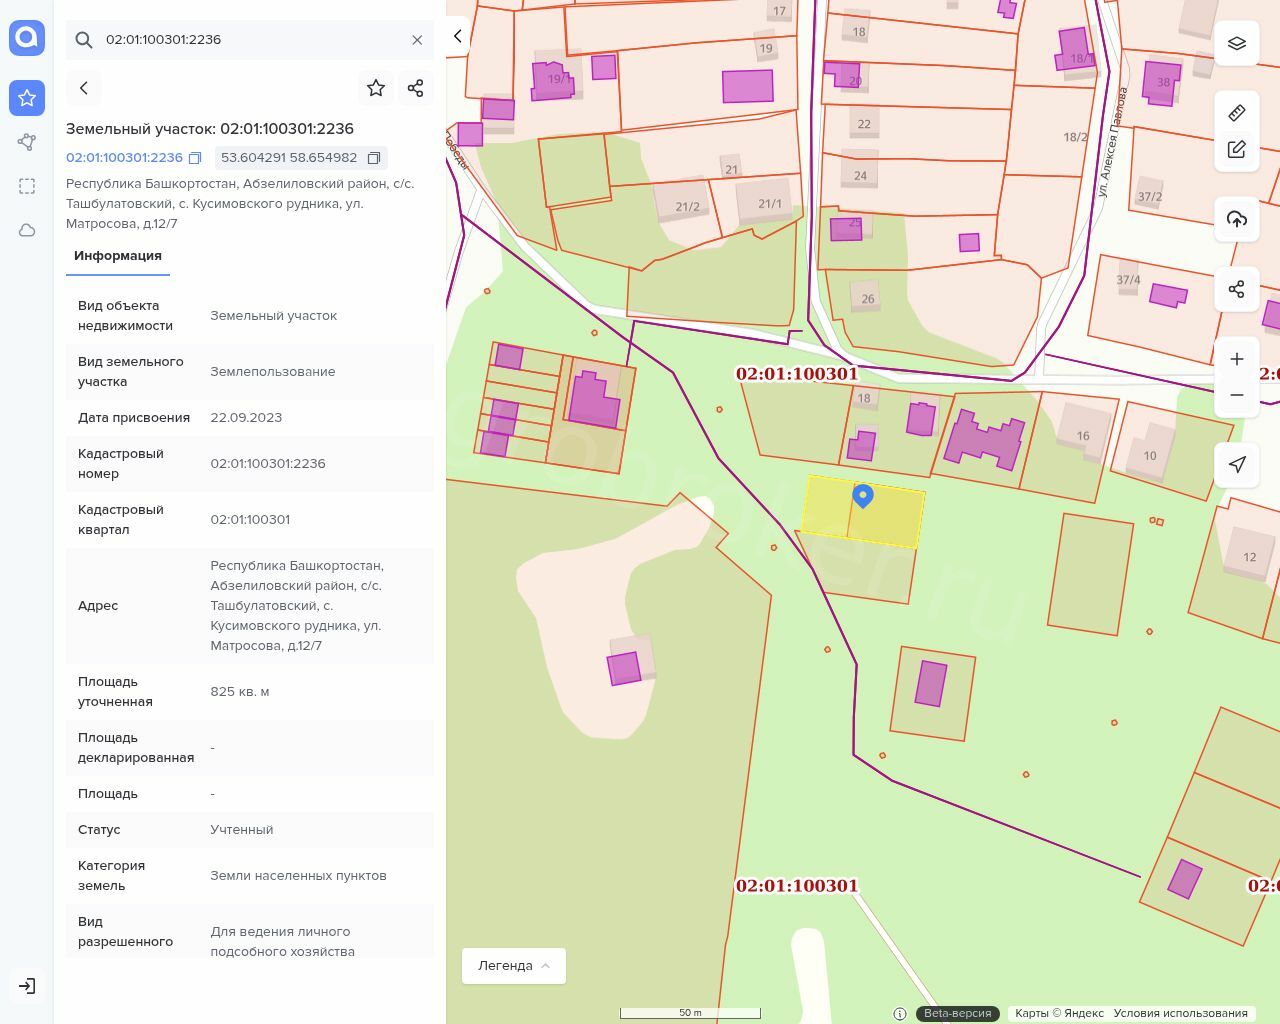Switch to the Информация tab

point(118,256)
